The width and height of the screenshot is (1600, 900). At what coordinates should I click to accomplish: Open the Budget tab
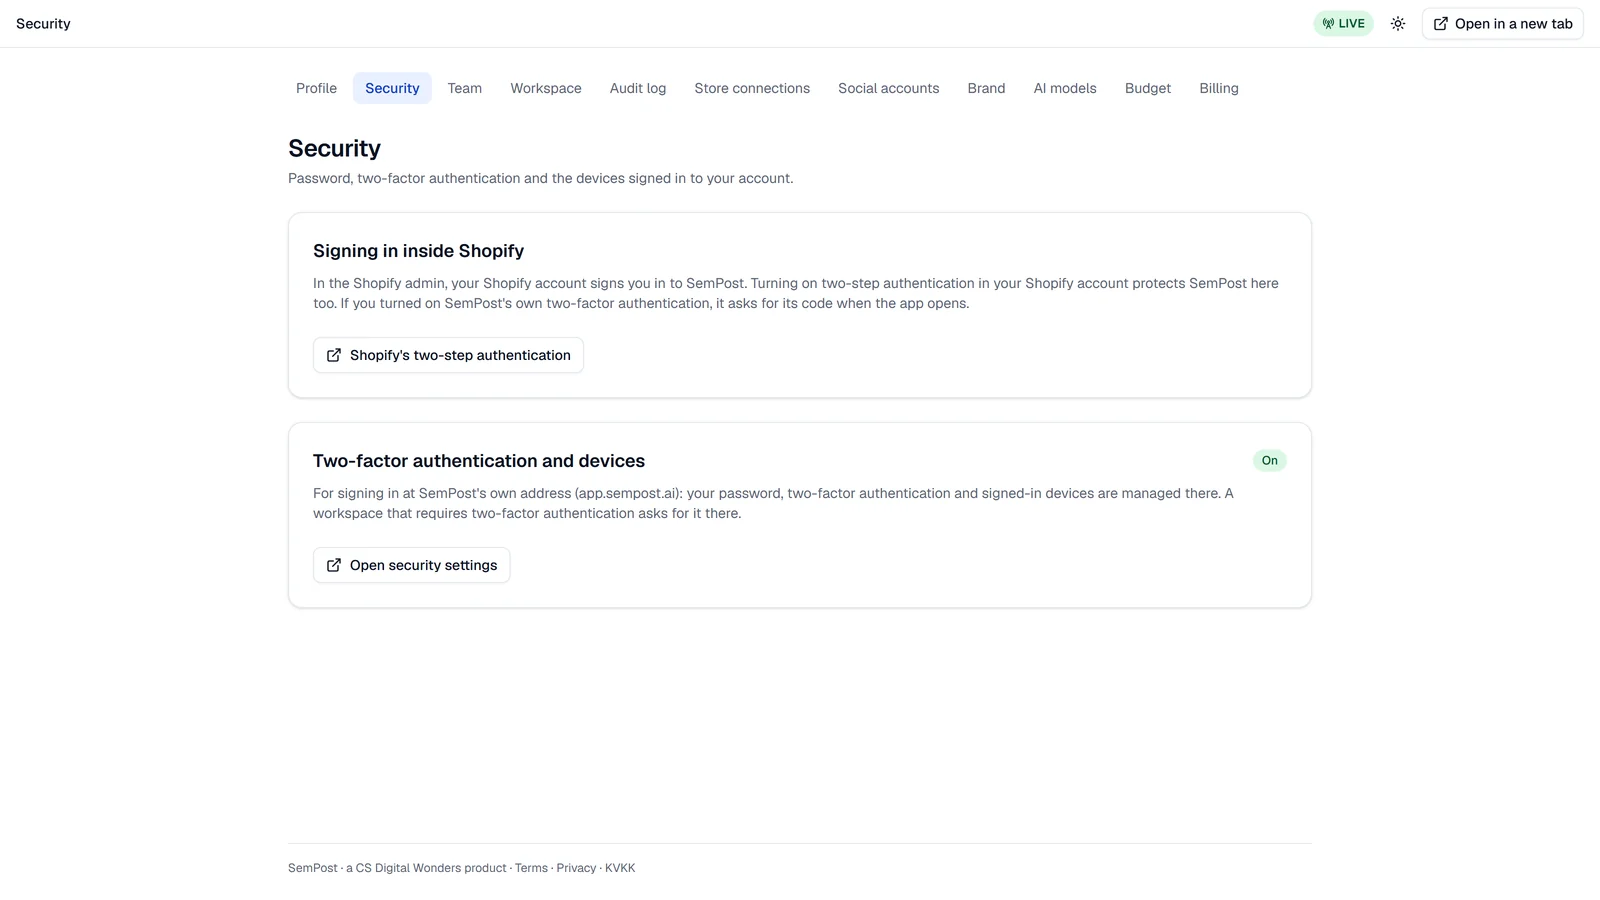click(1148, 88)
